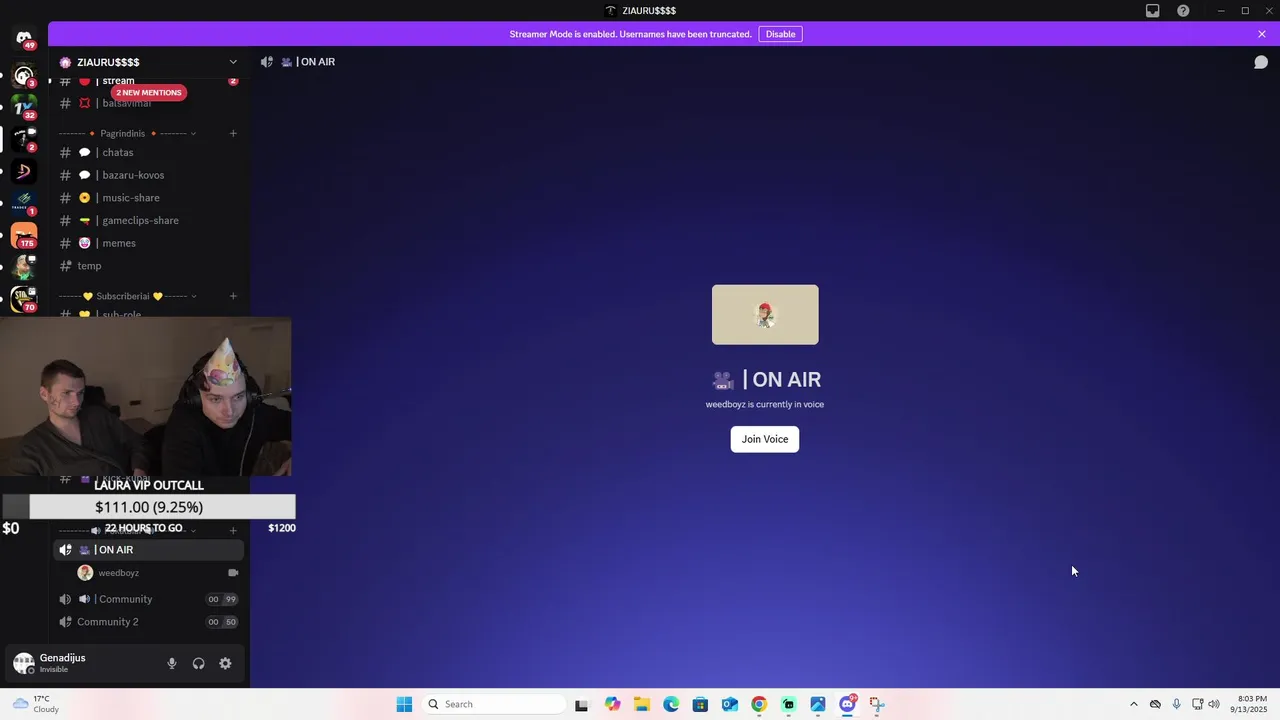The image size is (1280, 720).
Task: Open the music-share channel
Action: (148, 198)
